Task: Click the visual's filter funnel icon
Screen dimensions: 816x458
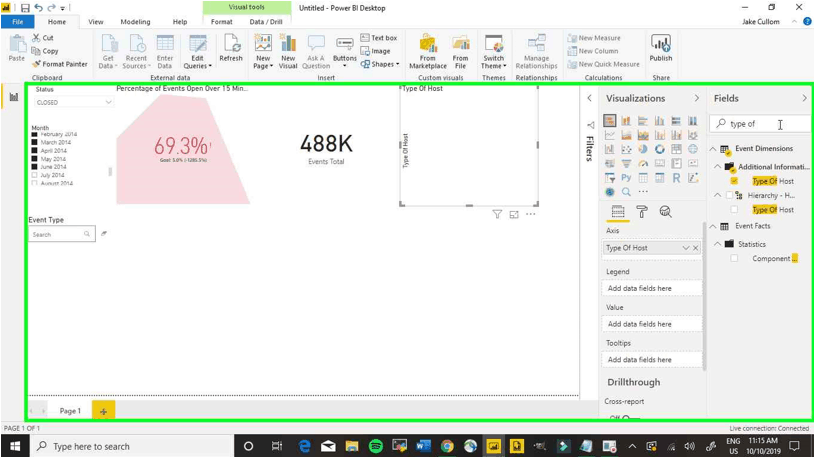Action: pyautogui.click(x=497, y=214)
